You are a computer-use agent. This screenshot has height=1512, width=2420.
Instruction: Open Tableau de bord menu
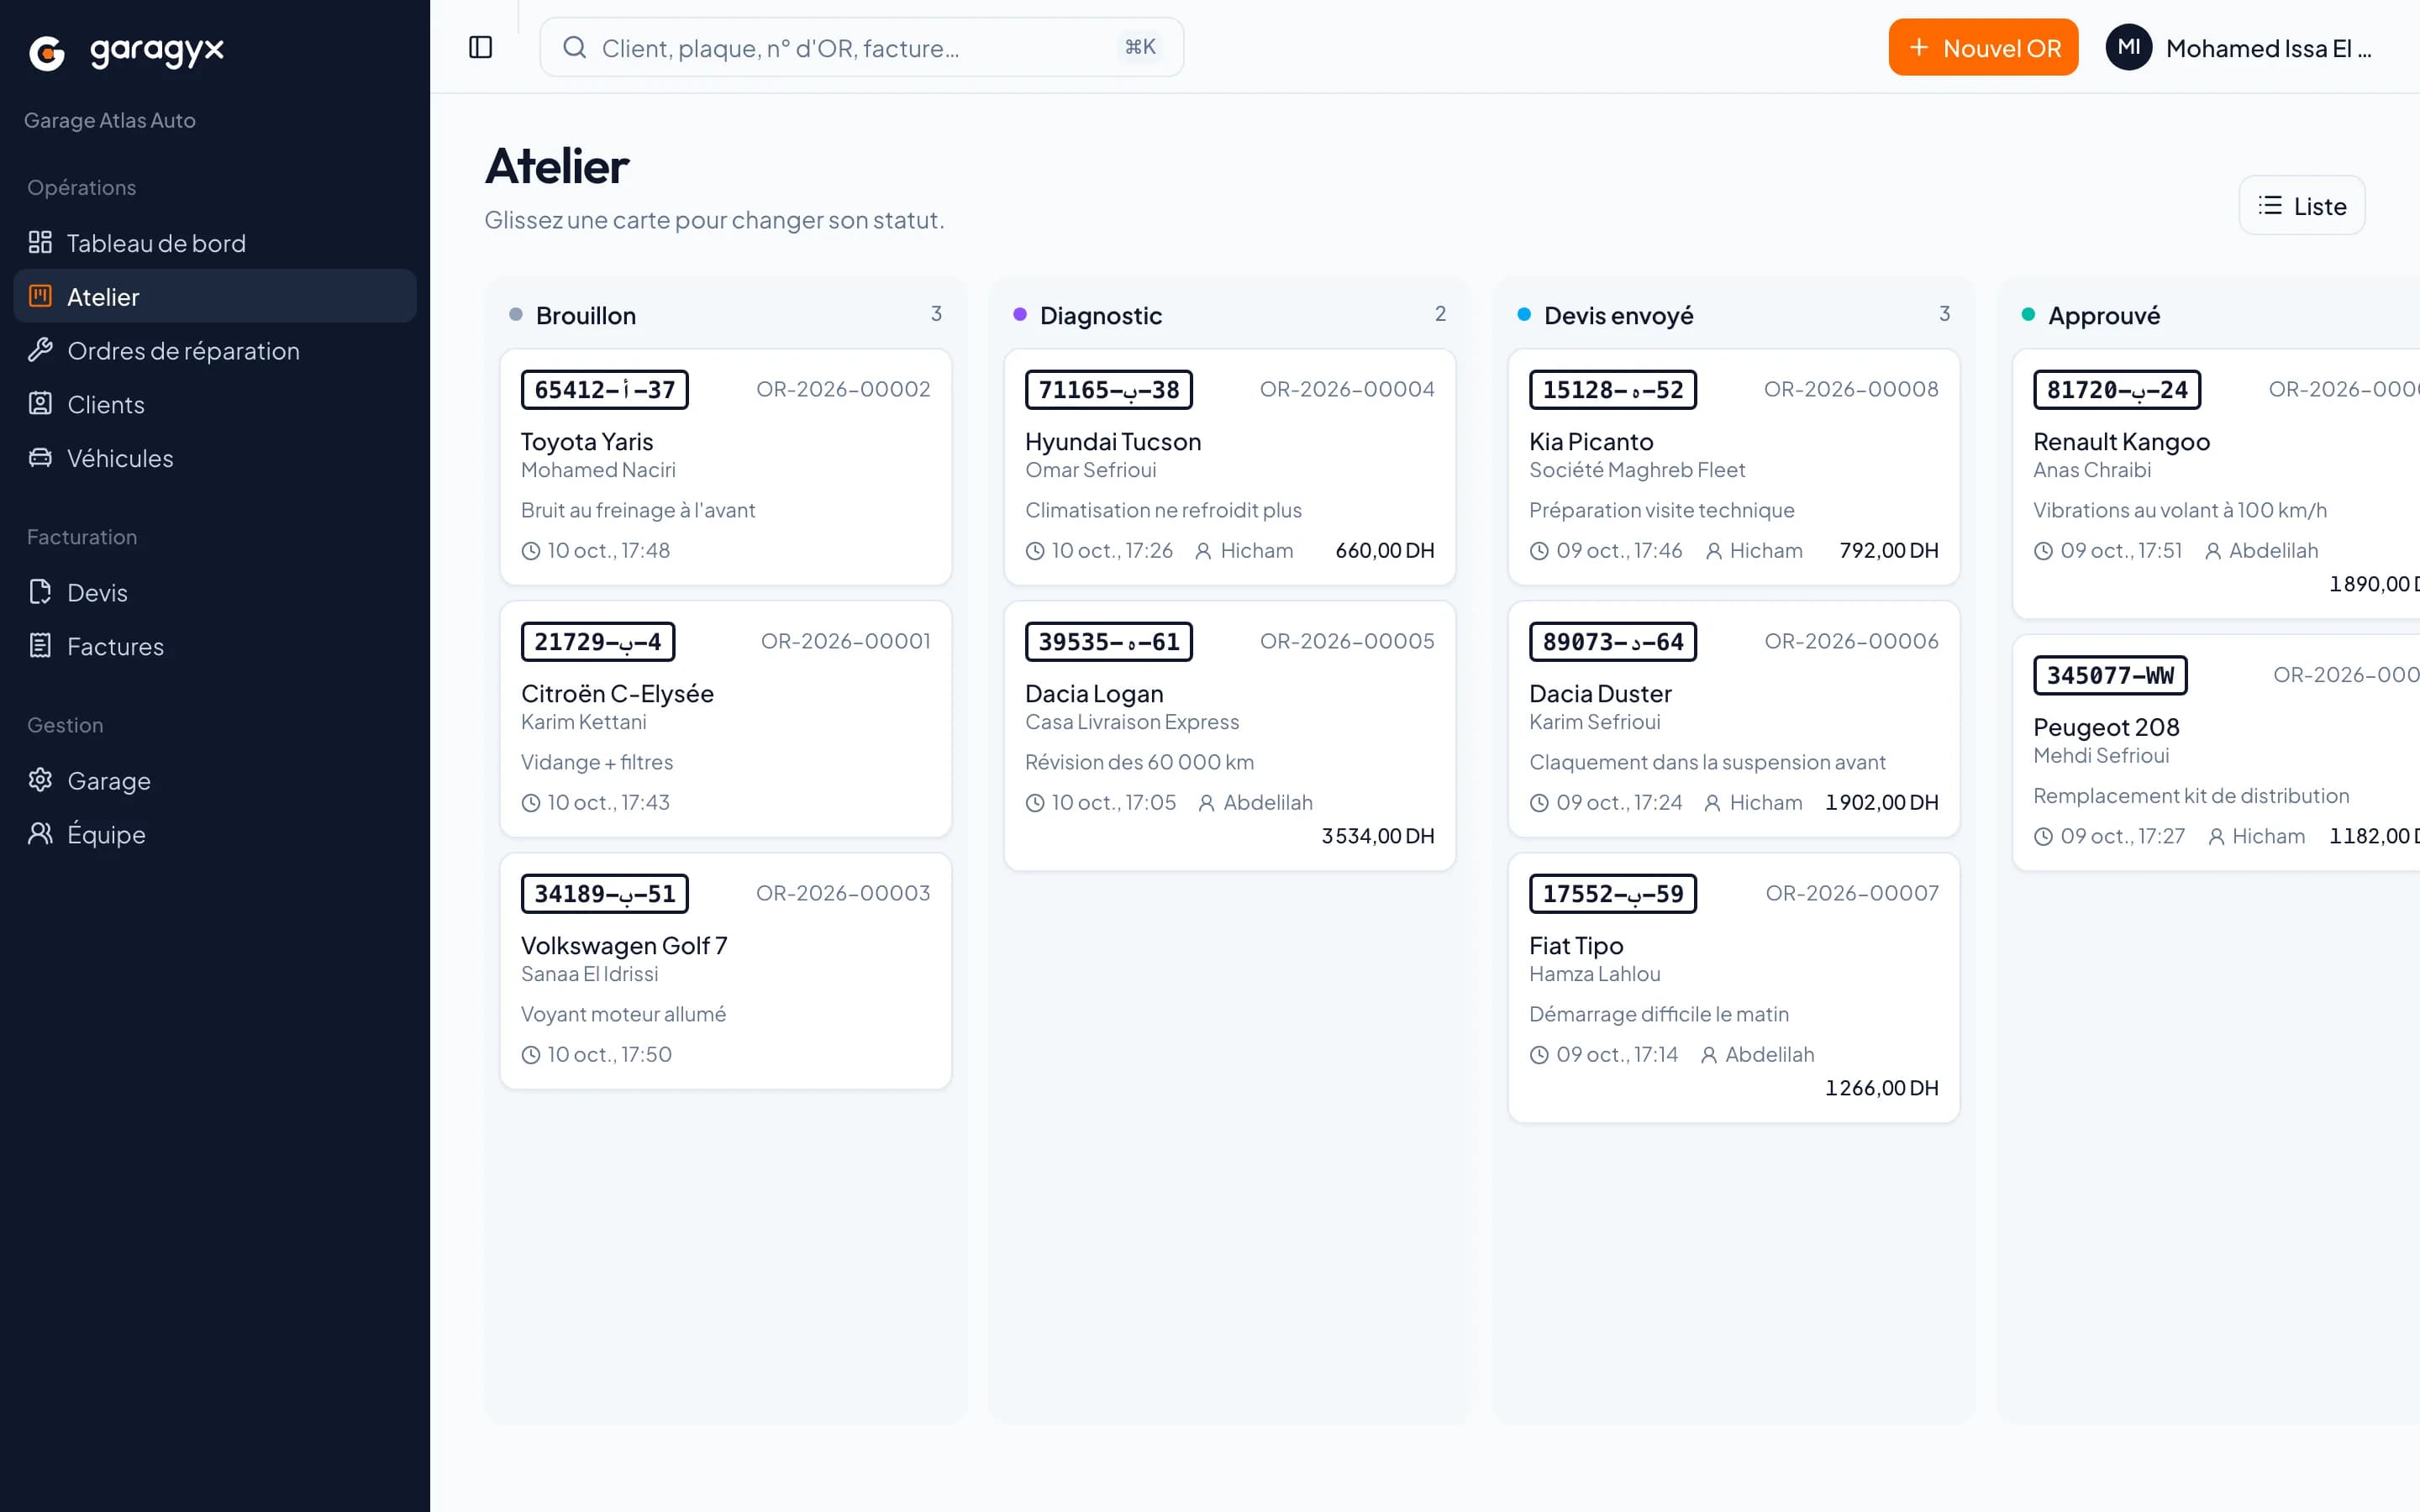coord(215,242)
